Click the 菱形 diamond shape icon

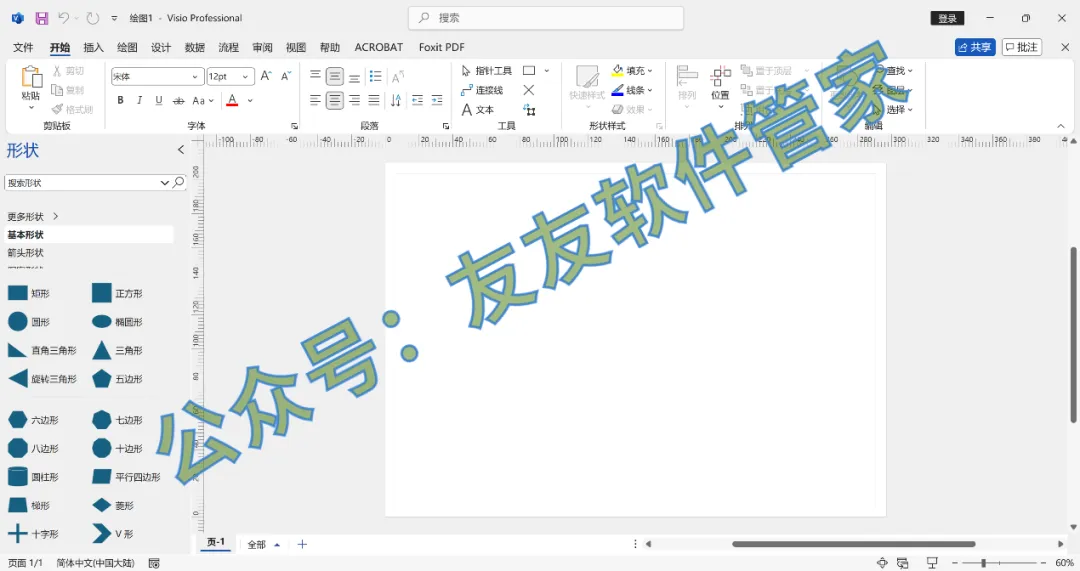[x=101, y=505]
